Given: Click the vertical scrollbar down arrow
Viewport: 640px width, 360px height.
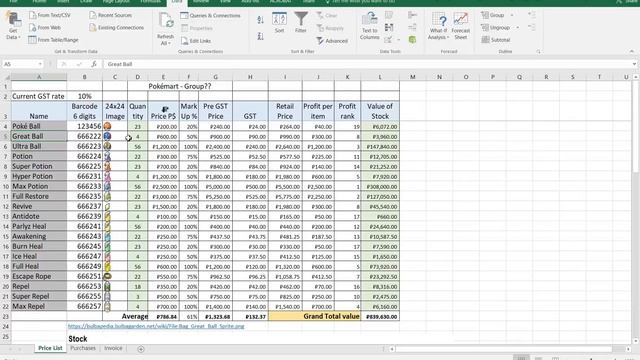Looking at the screenshot, I should (x=636, y=341).
